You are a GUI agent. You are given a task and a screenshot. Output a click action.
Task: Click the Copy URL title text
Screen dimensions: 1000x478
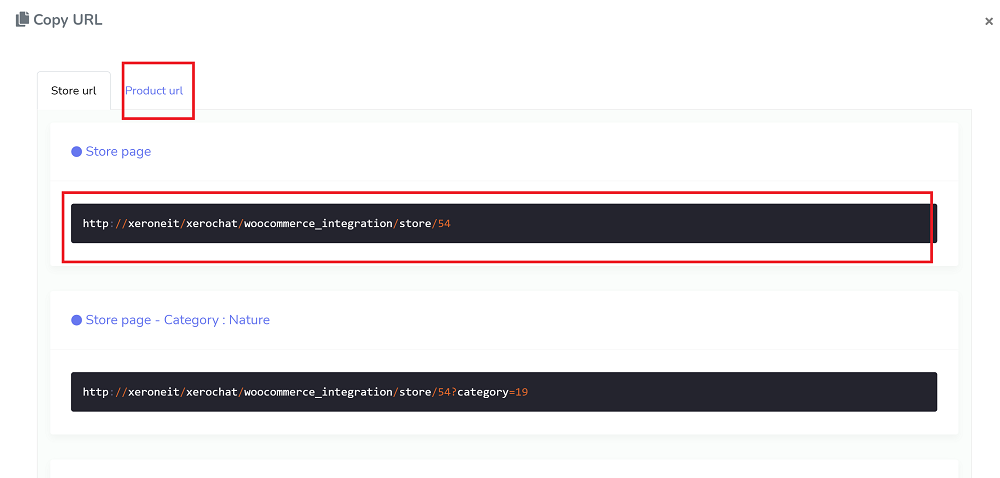(68, 20)
